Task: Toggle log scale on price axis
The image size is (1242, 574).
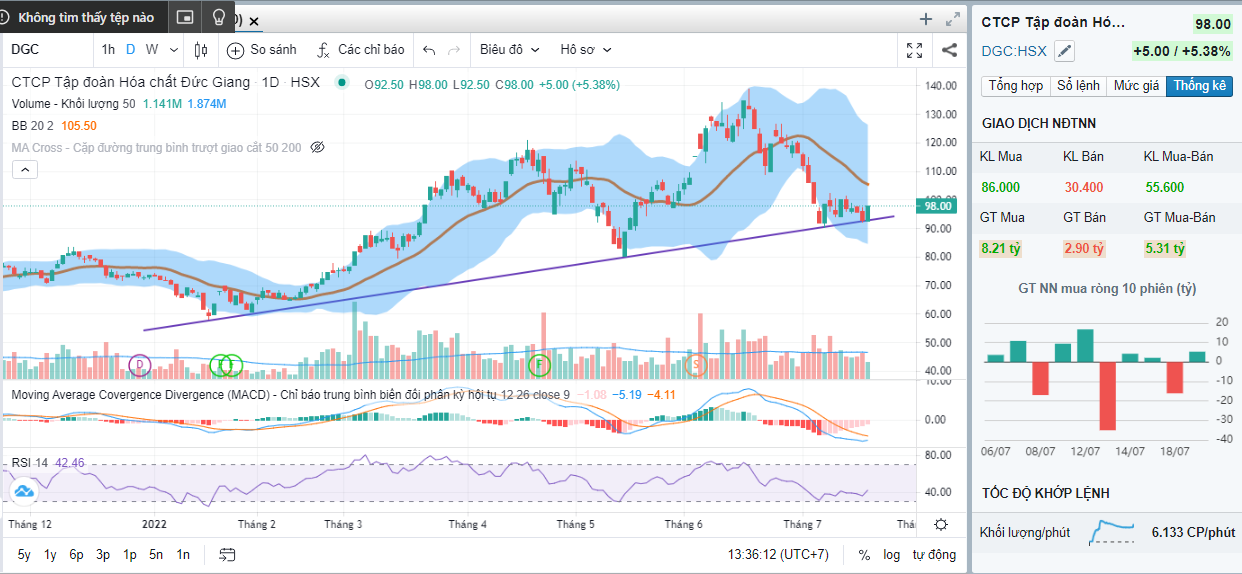Action: [891, 555]
